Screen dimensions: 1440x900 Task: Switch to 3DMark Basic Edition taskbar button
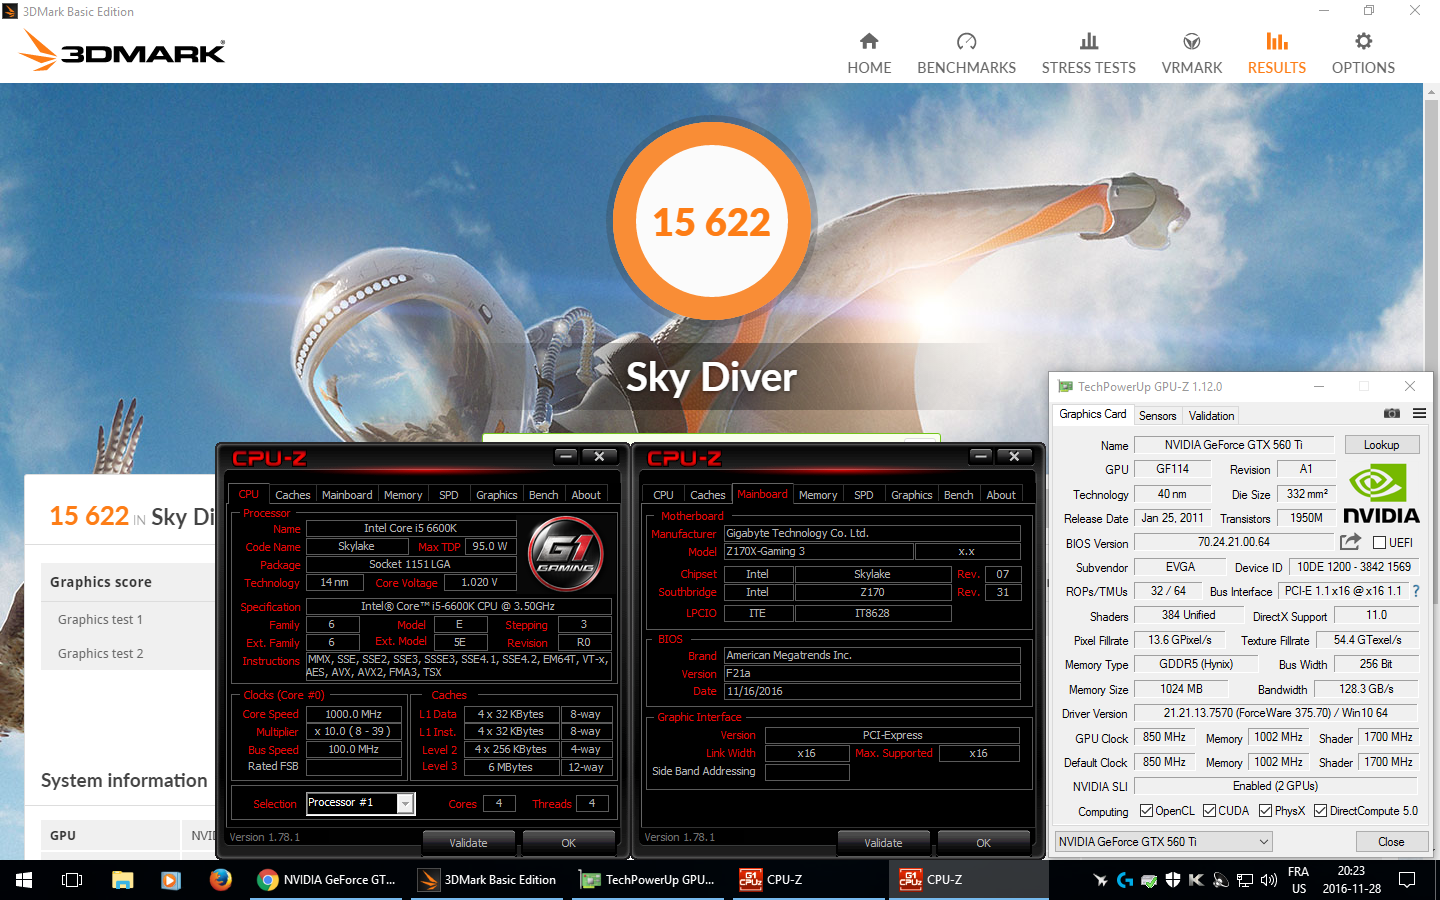coord(488,880)
